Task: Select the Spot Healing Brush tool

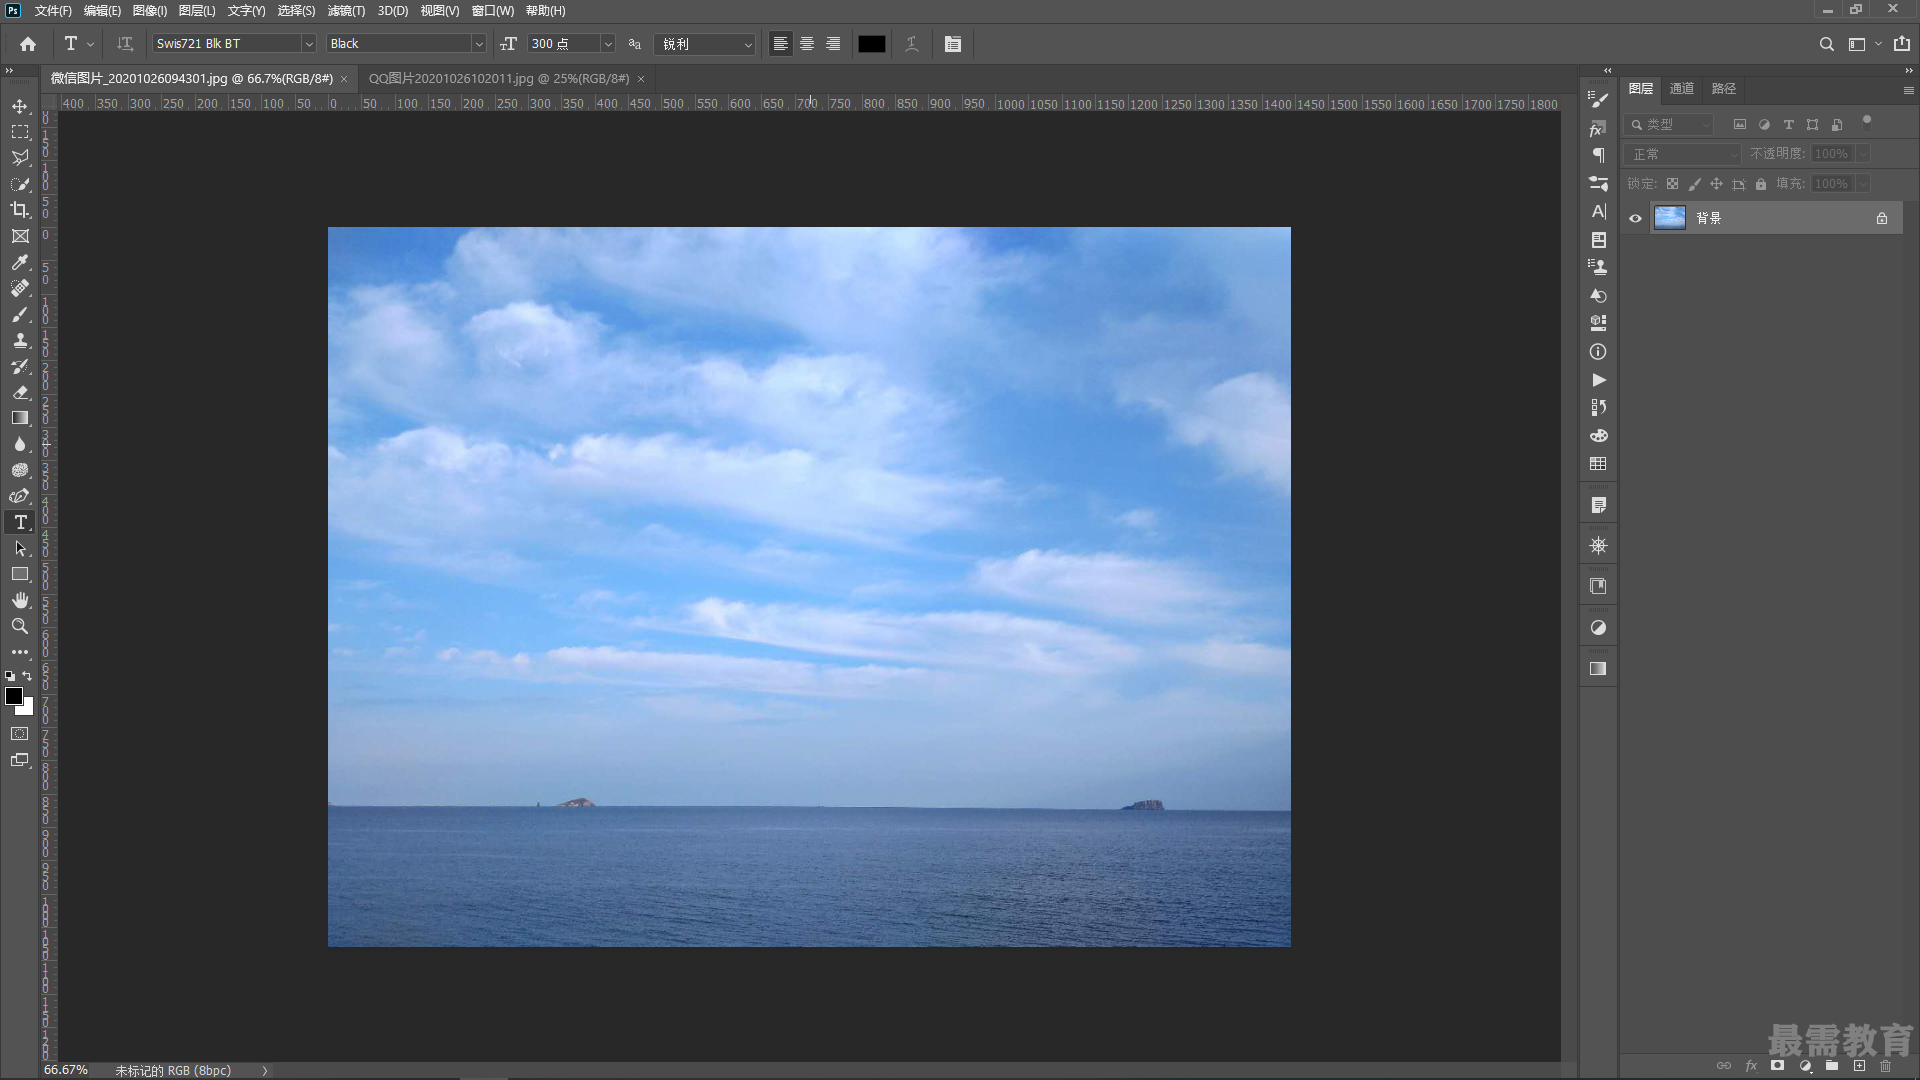Action: tap(20, 288)
